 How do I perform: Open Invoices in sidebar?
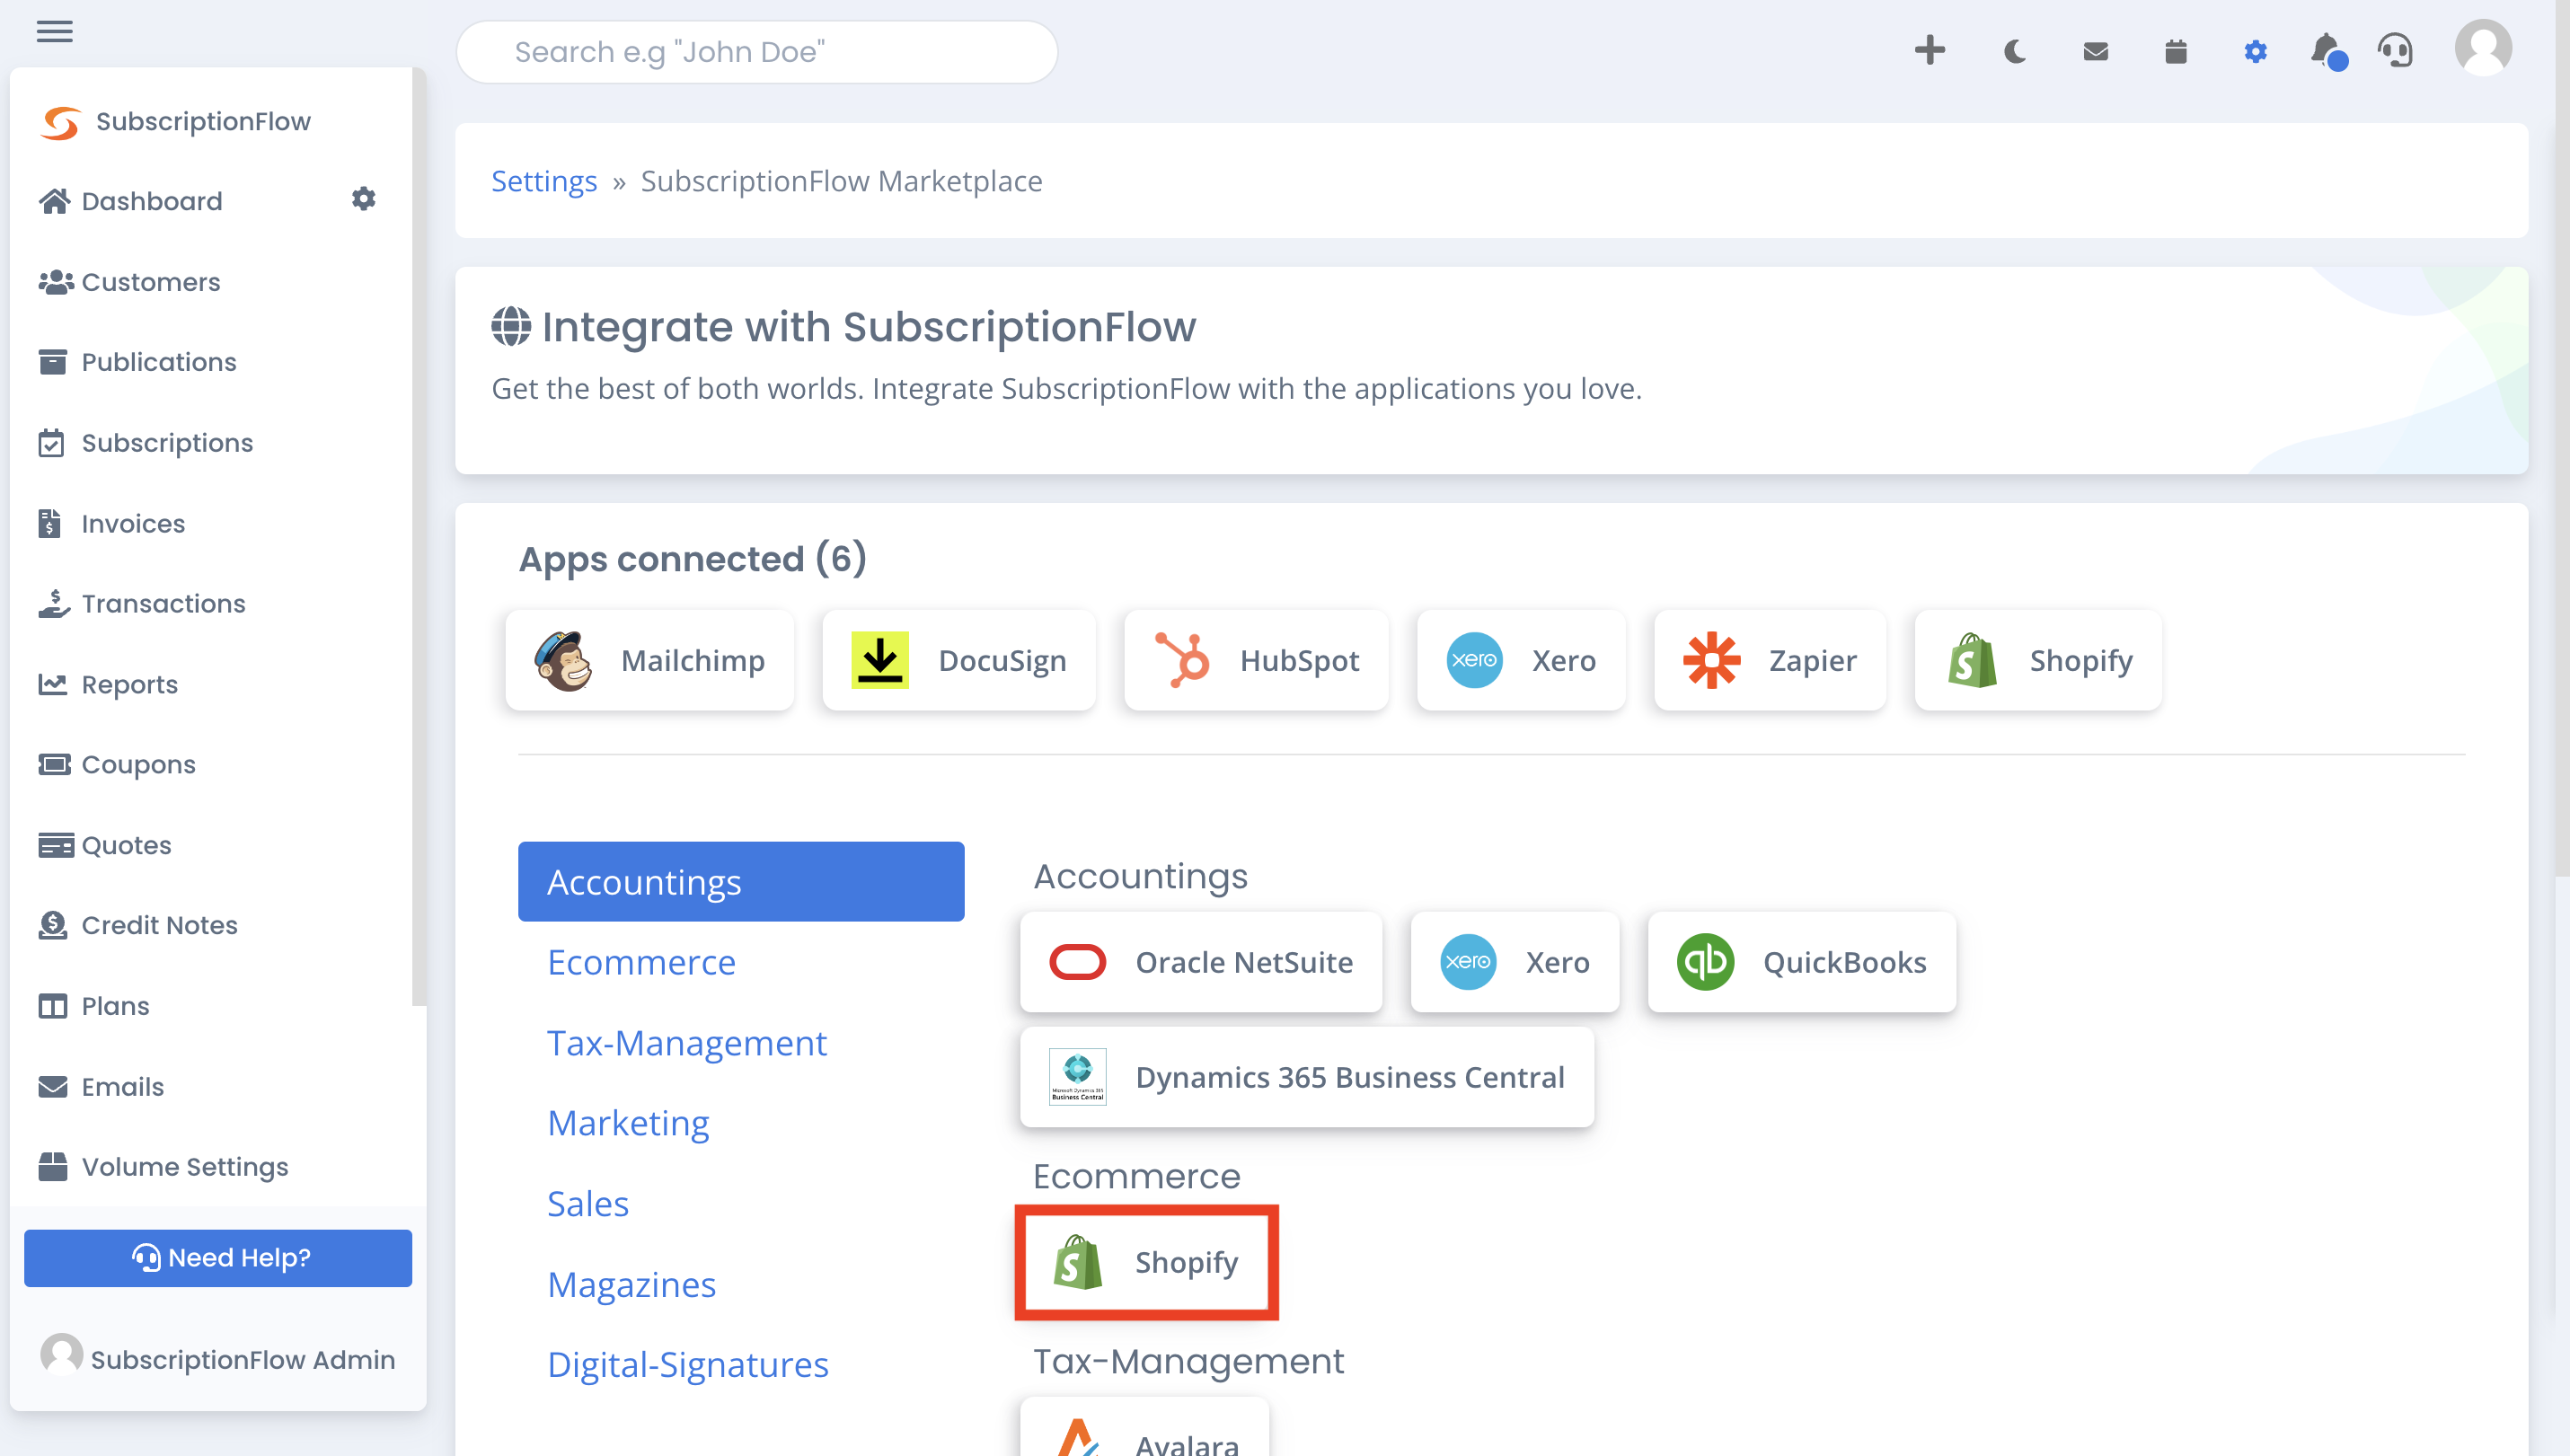tap(111, 524)
